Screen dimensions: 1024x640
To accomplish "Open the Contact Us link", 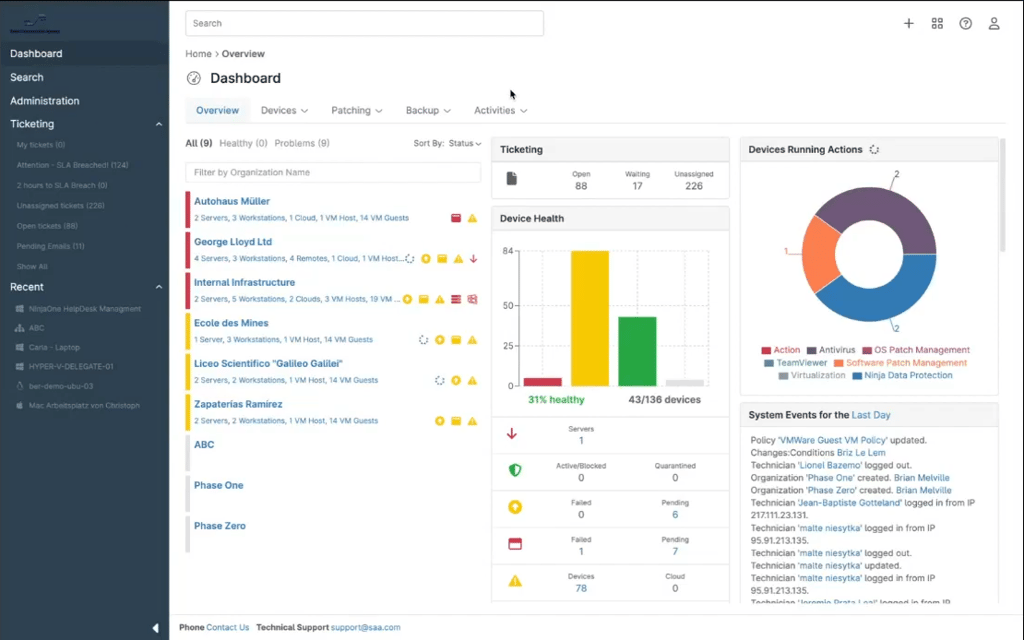I will point(230,627).
